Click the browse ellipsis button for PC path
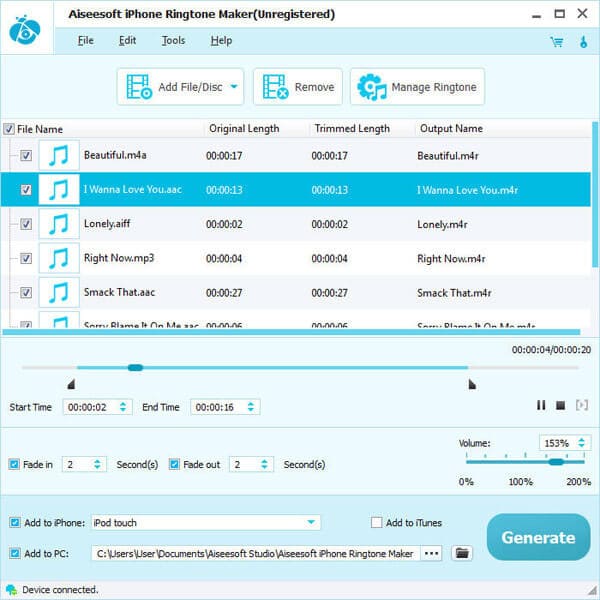Image resolution: width=600 pixels, height=600 pixels. 431,552
